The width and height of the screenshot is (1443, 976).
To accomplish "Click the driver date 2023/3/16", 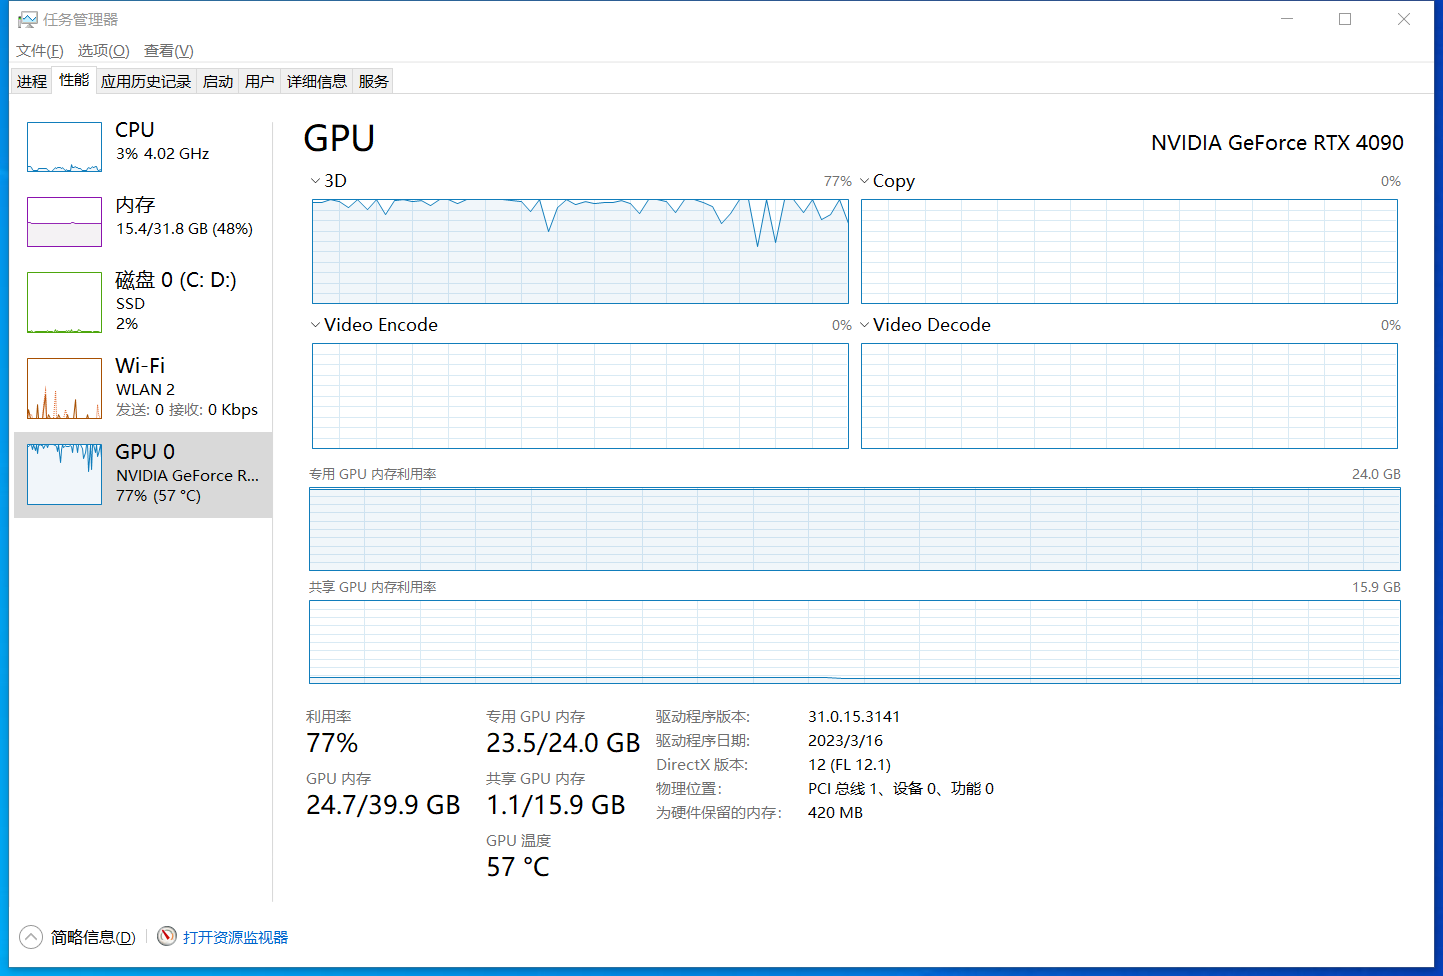I will [x=845, y=741].
